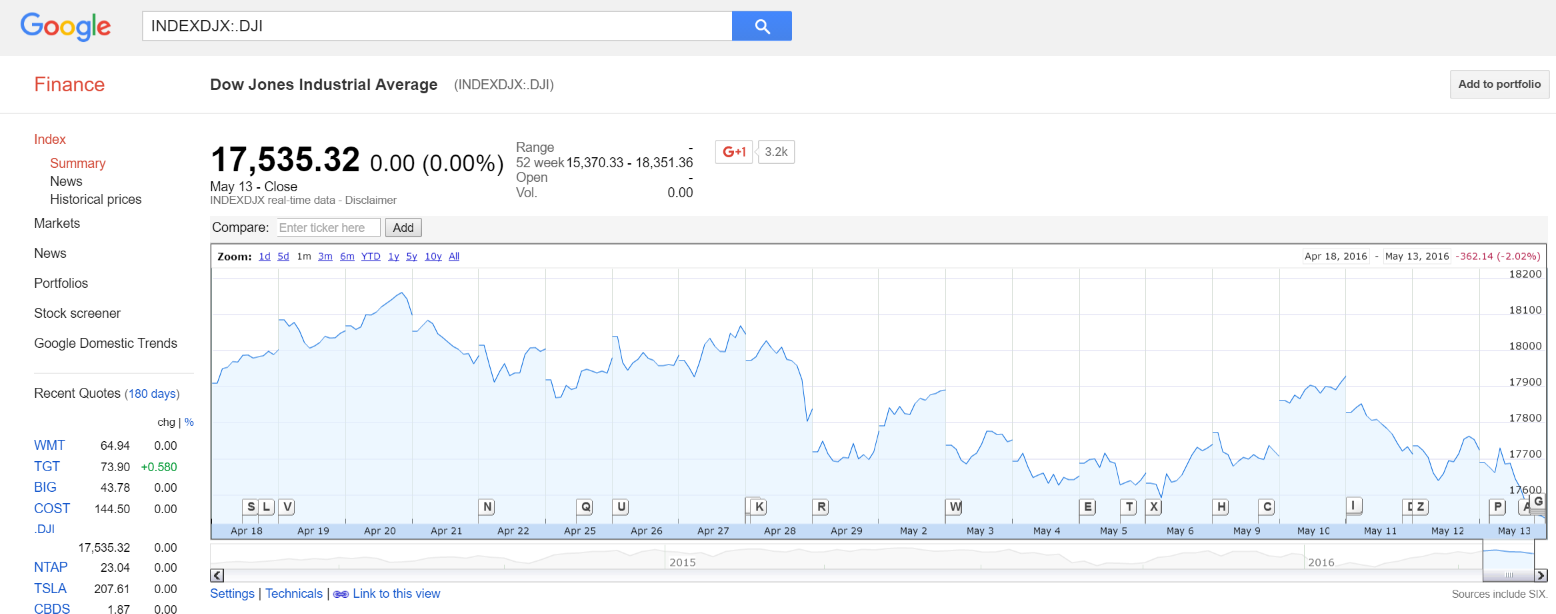Click the chain icon beside Link to this view

click(340, 594)
